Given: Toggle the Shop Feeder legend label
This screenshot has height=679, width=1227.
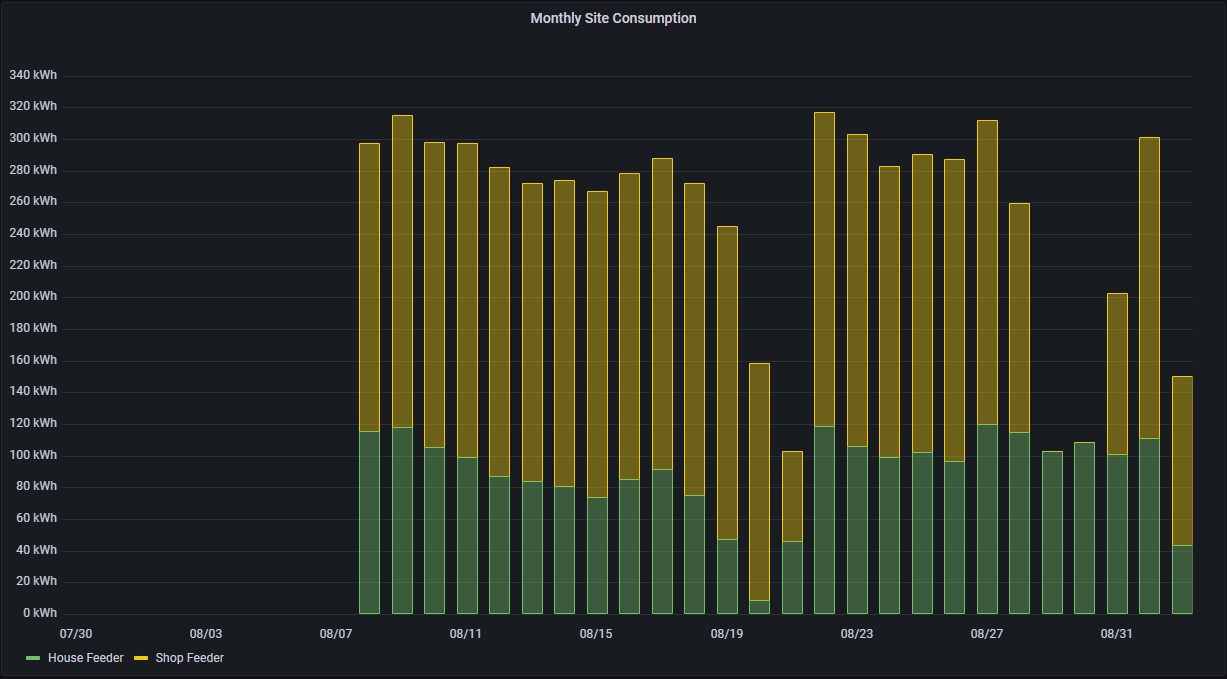Looking at the screenshot, I should point(189,658).
